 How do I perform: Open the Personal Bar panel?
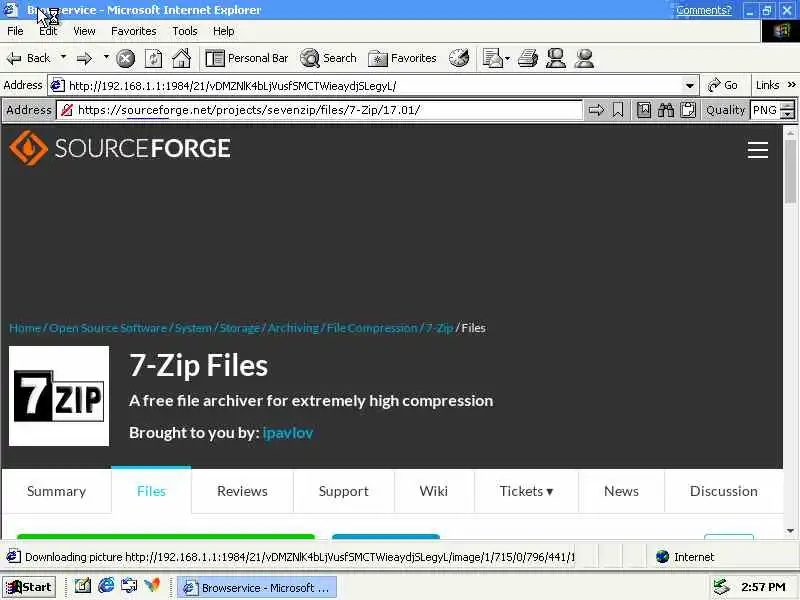[x=247, y=58]
